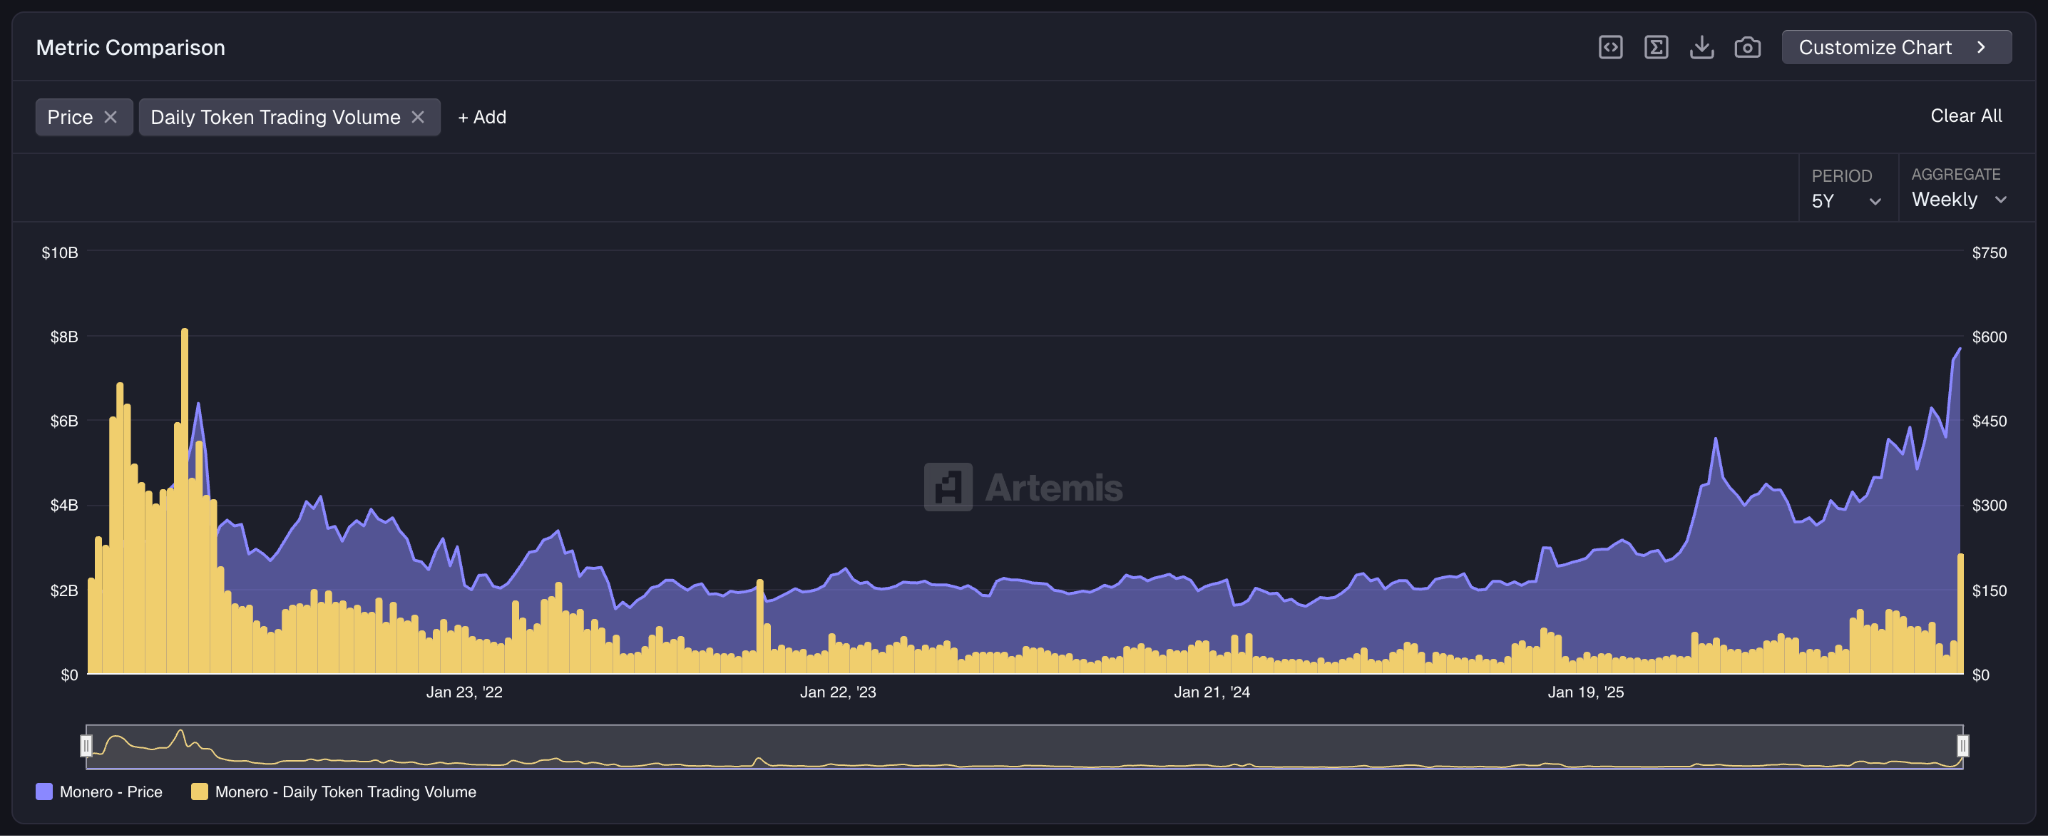Click the tallest $8B volume bar
The image size is (2048, 836).
[x=184, y=500]
